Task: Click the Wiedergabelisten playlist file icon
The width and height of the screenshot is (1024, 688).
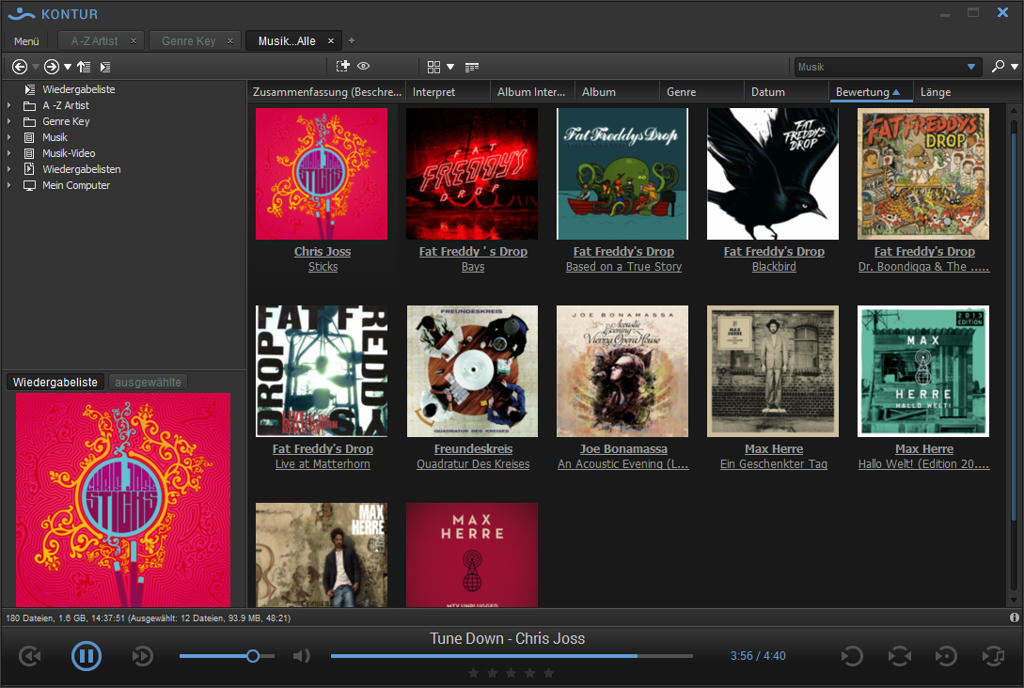Action: 29,169
